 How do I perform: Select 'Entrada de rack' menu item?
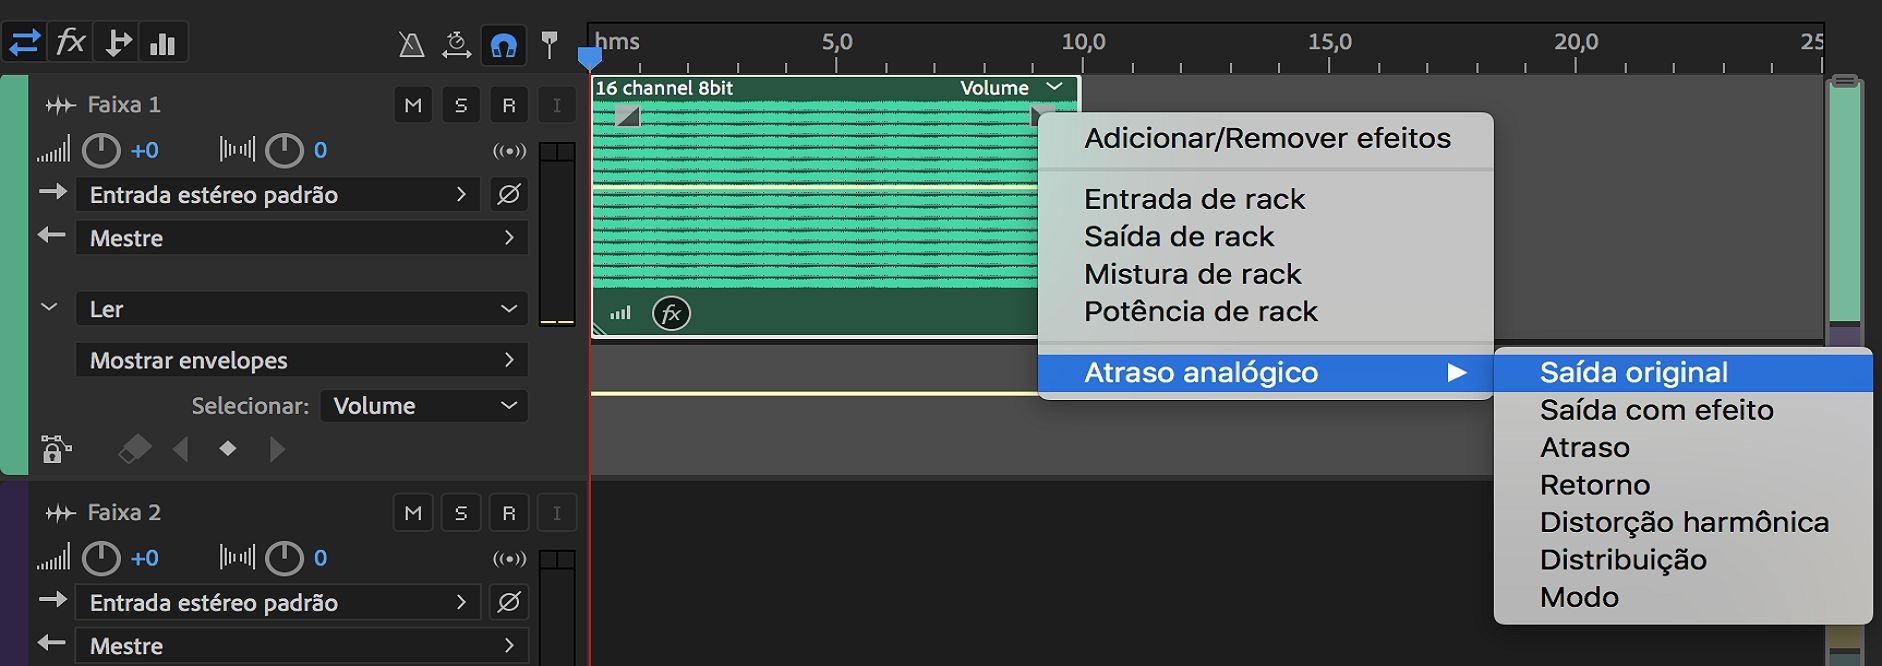(1266, 199)
